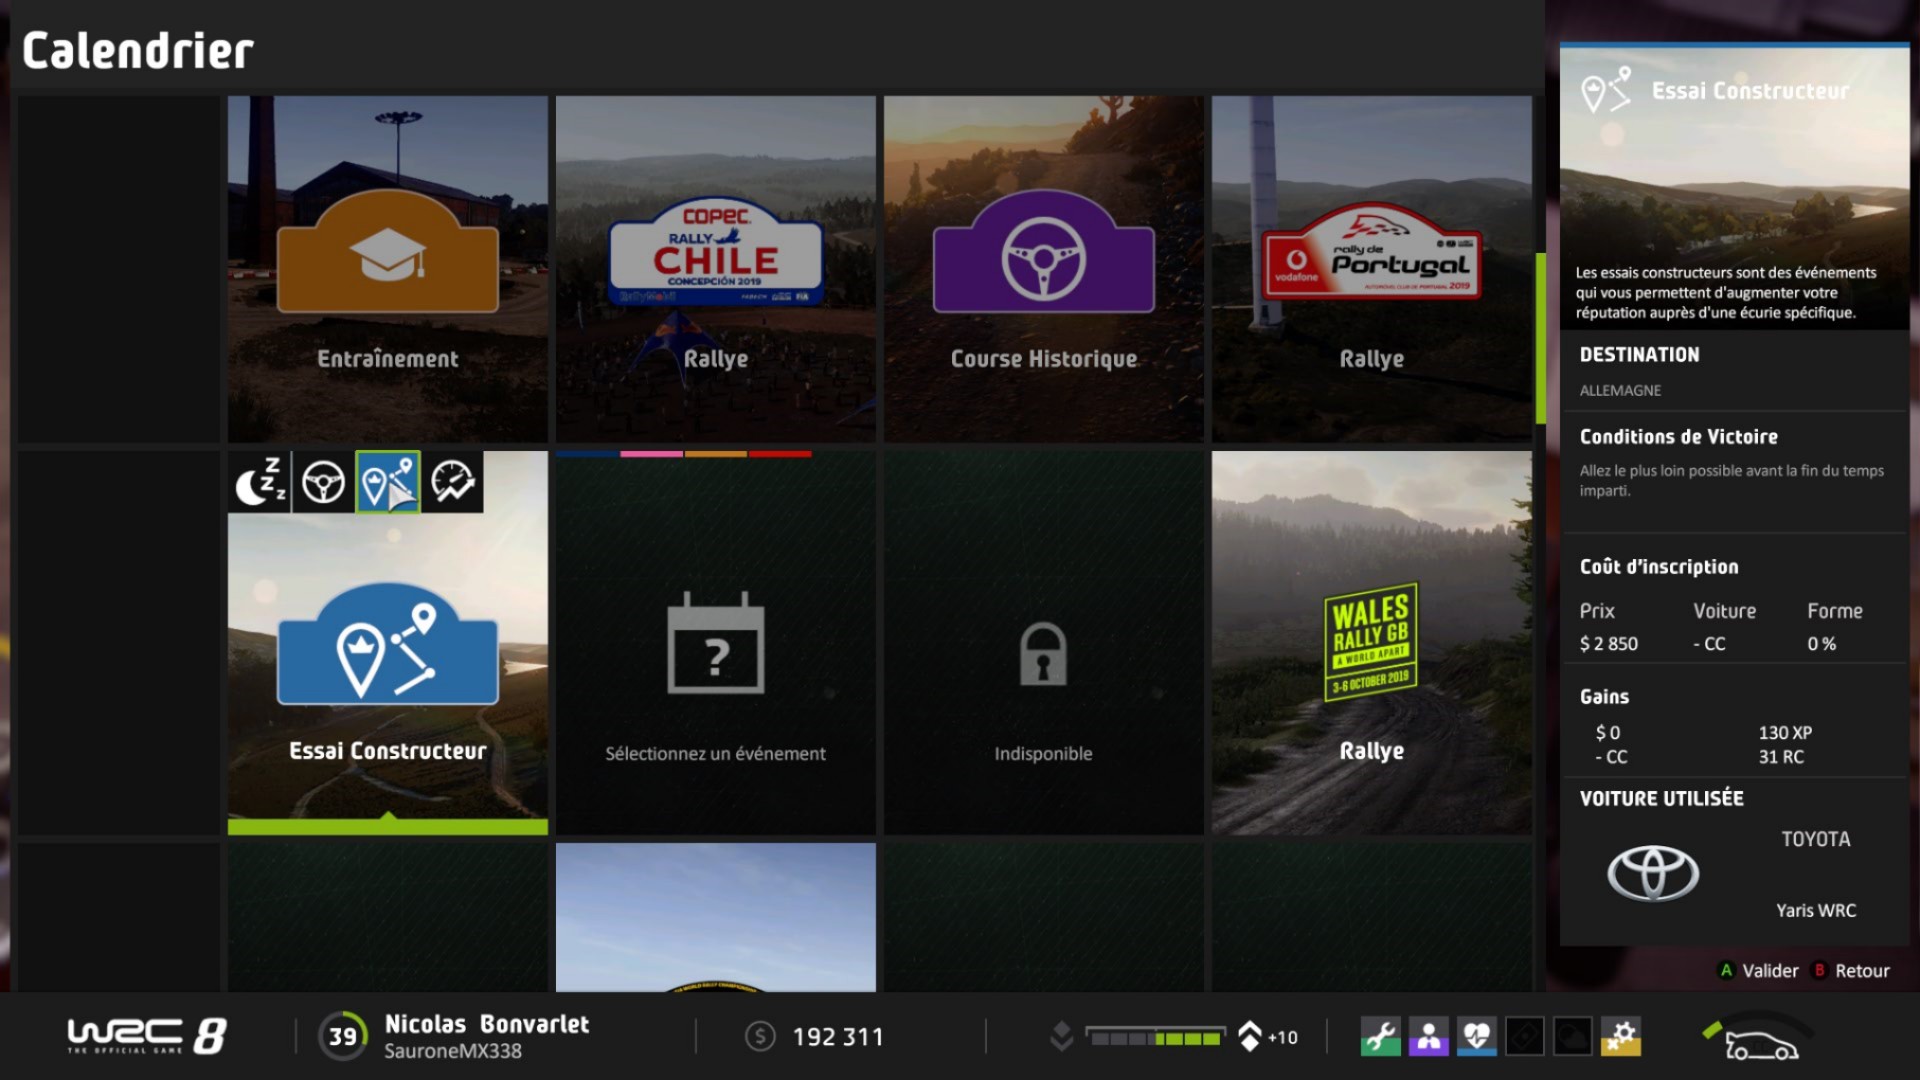Click the red B controller button icon
Screen dimensions: 1920x1080
[1820, 970]
